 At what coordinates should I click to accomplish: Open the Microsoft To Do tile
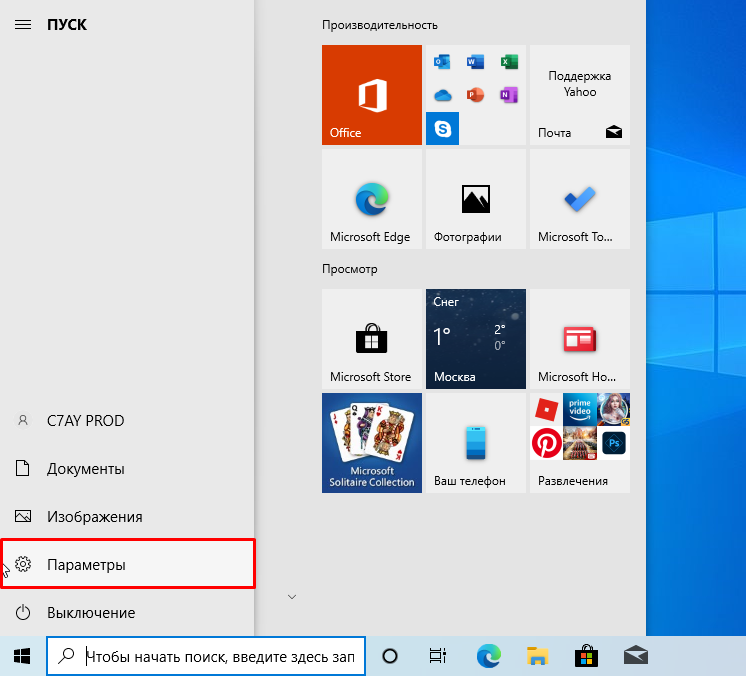click(x=580, y=199)
